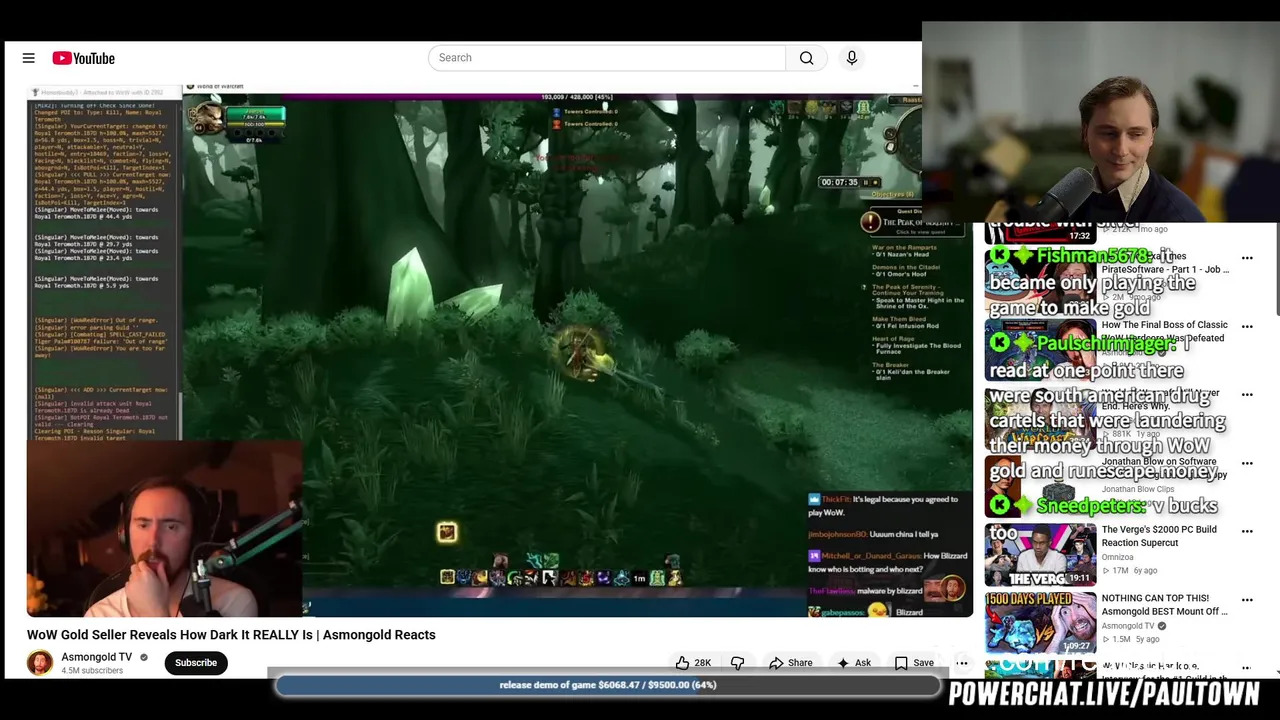Save the video to a playlist

coord(914,663)
